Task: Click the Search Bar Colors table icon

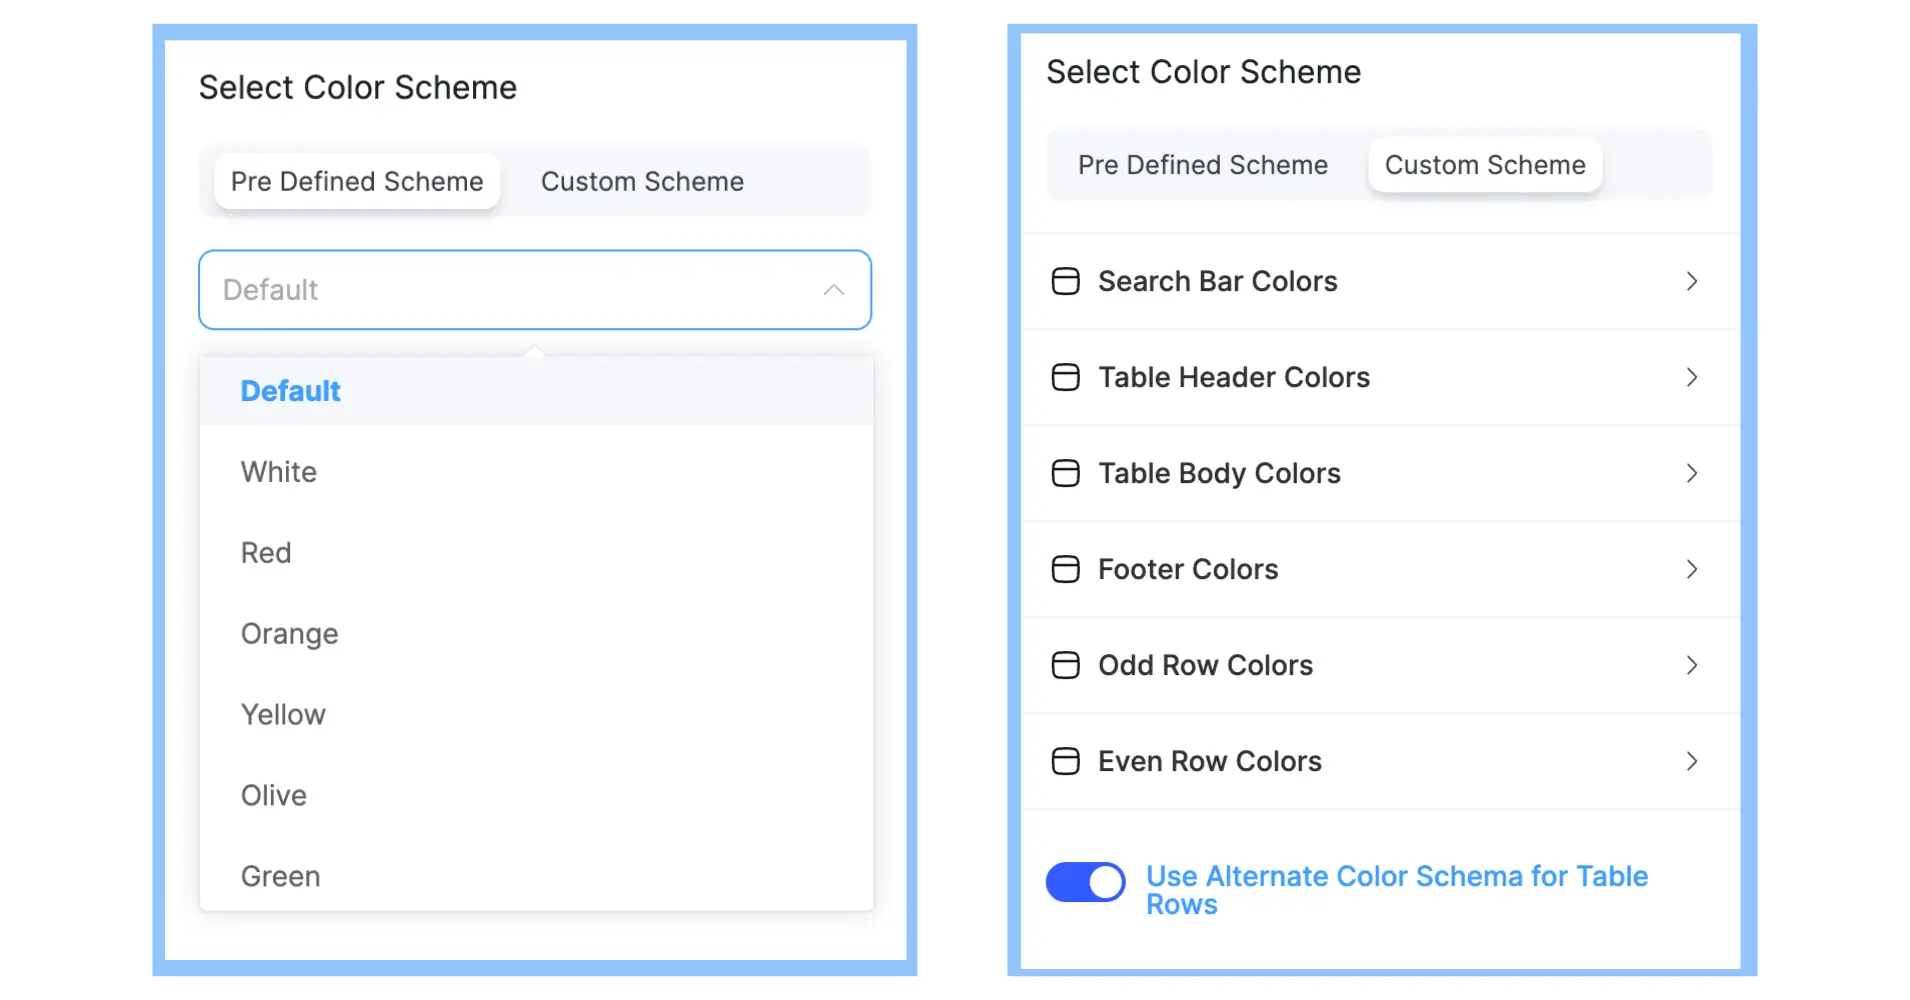Action: pos(1064,281)
